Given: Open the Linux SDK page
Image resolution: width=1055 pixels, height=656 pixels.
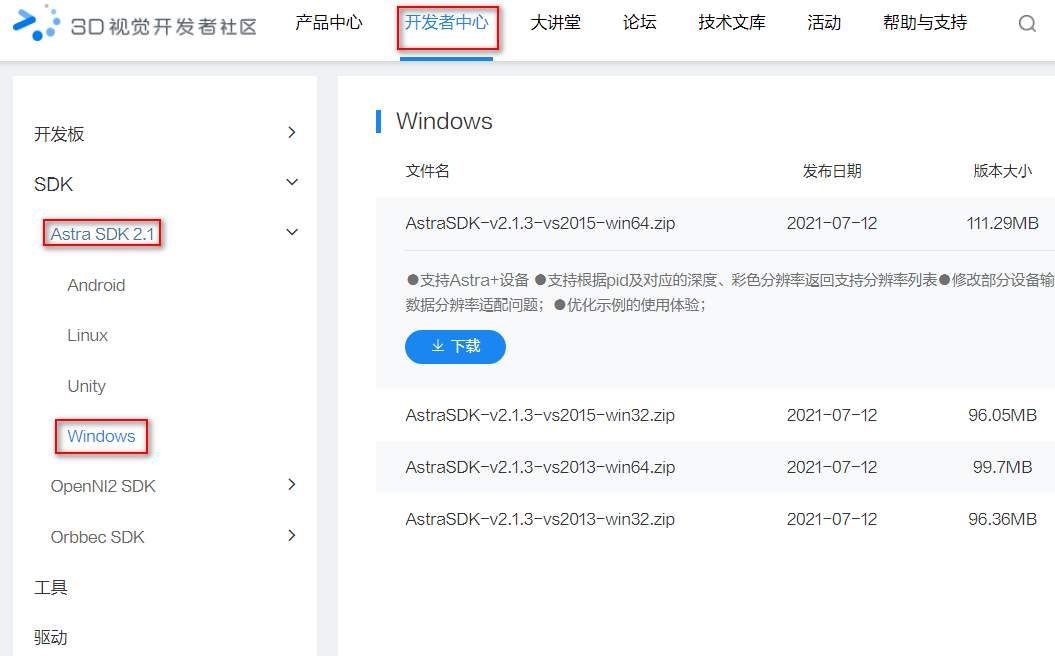Looking at the screenshot, I should click(87, 335).
